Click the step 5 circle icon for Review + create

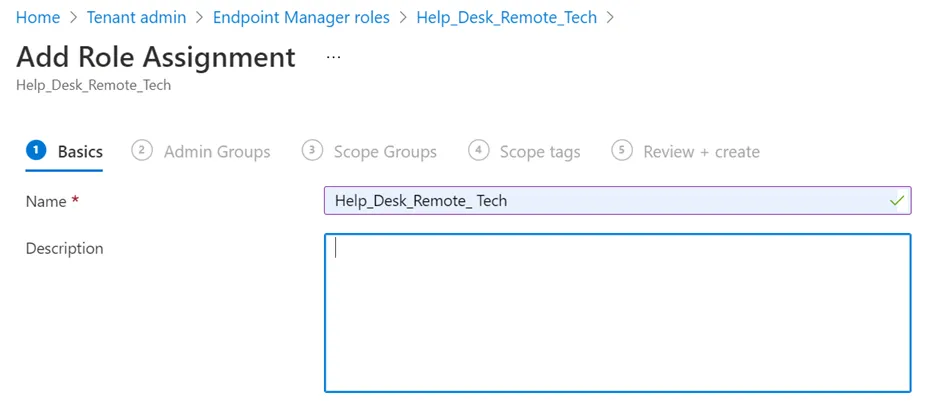click(622, 150)
